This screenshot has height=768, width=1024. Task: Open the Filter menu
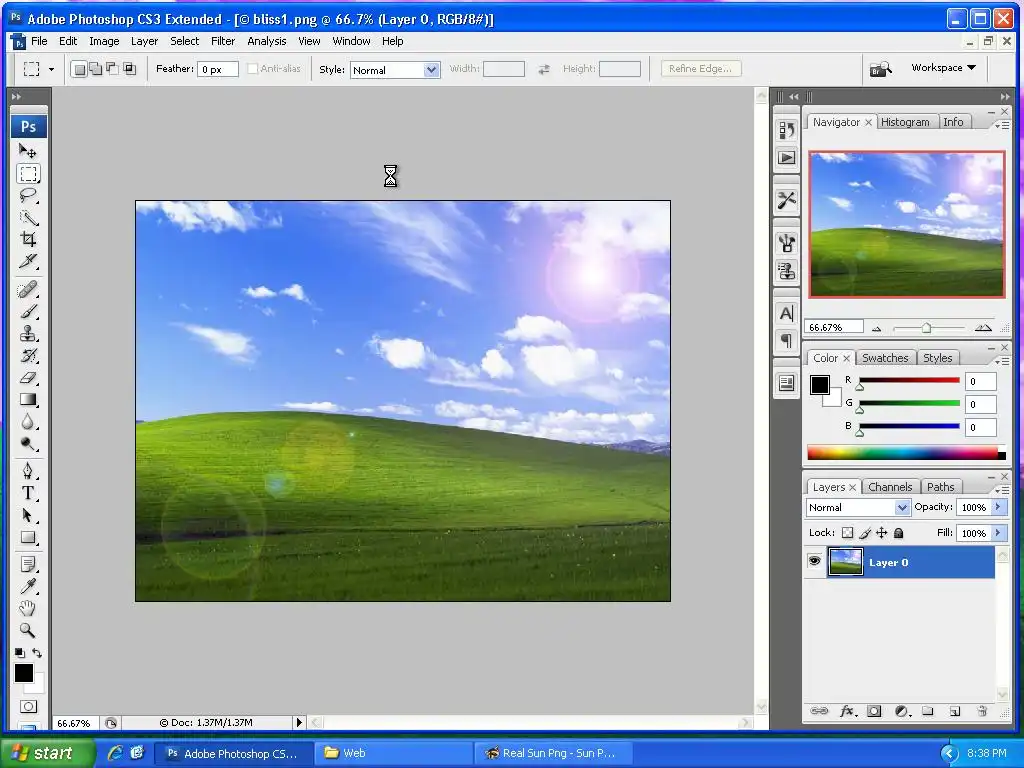point(223,41)
